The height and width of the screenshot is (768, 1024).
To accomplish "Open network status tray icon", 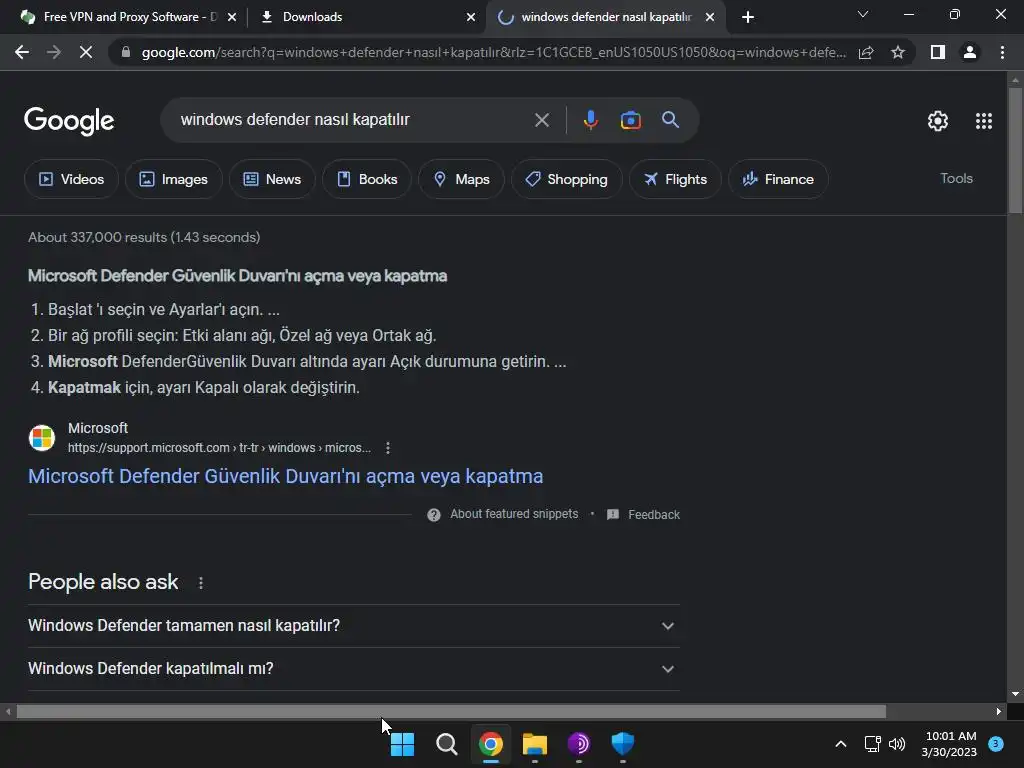I will (872, 744).
